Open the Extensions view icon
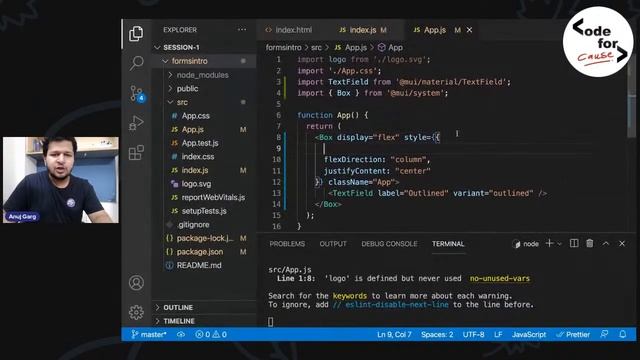640x360 pixels. [x=136, y=153]
